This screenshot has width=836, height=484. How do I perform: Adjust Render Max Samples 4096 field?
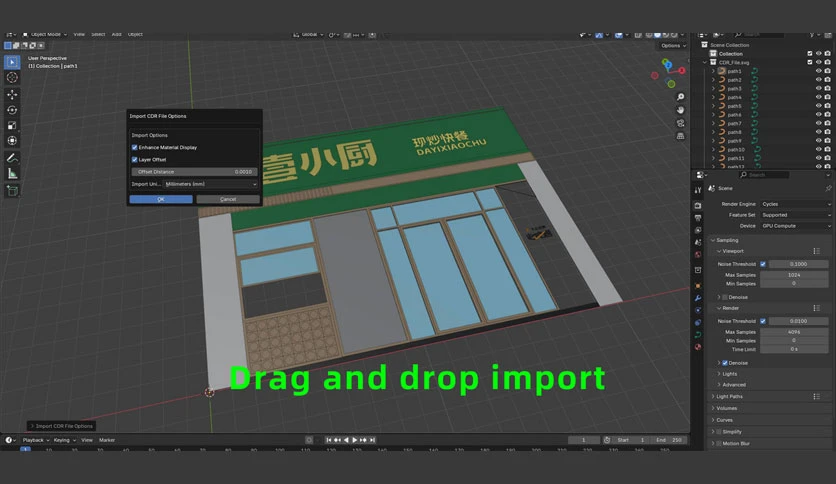pos(794,332)
